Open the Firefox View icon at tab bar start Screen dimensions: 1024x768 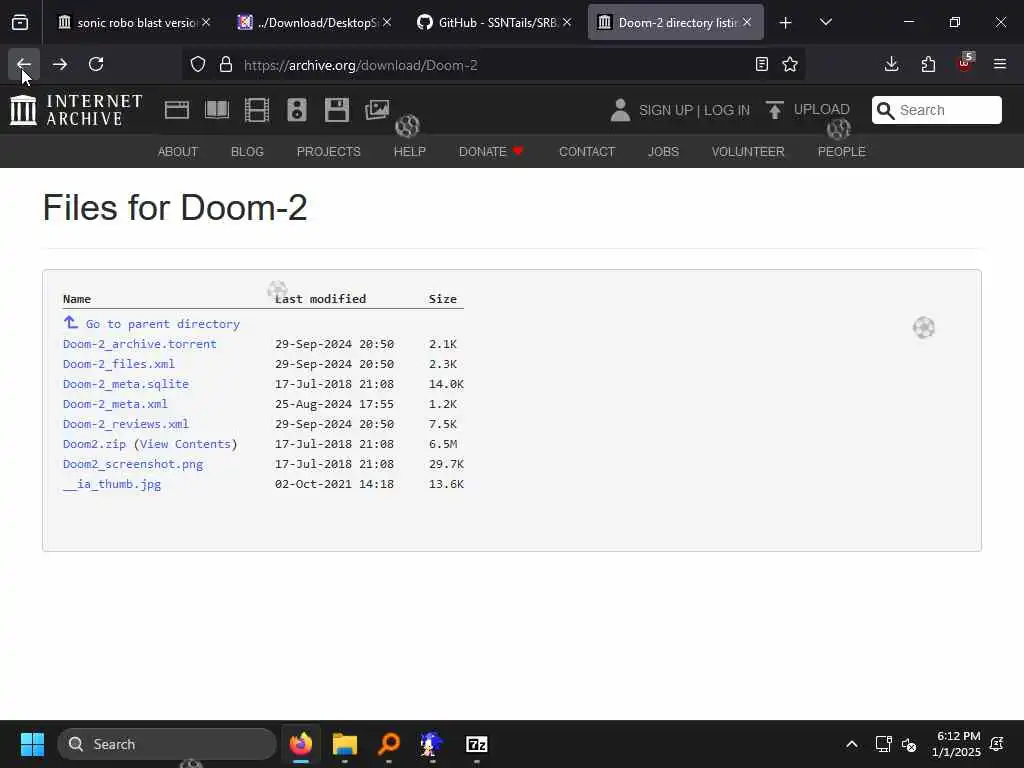[x=20, y=23]
